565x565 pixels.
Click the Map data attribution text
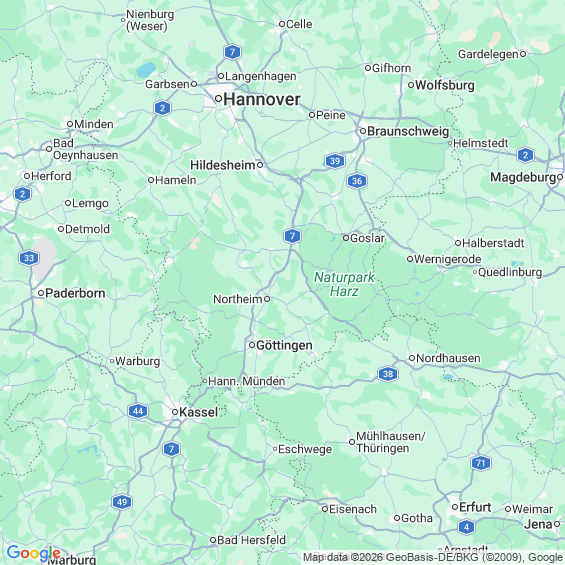coord(433,557)
